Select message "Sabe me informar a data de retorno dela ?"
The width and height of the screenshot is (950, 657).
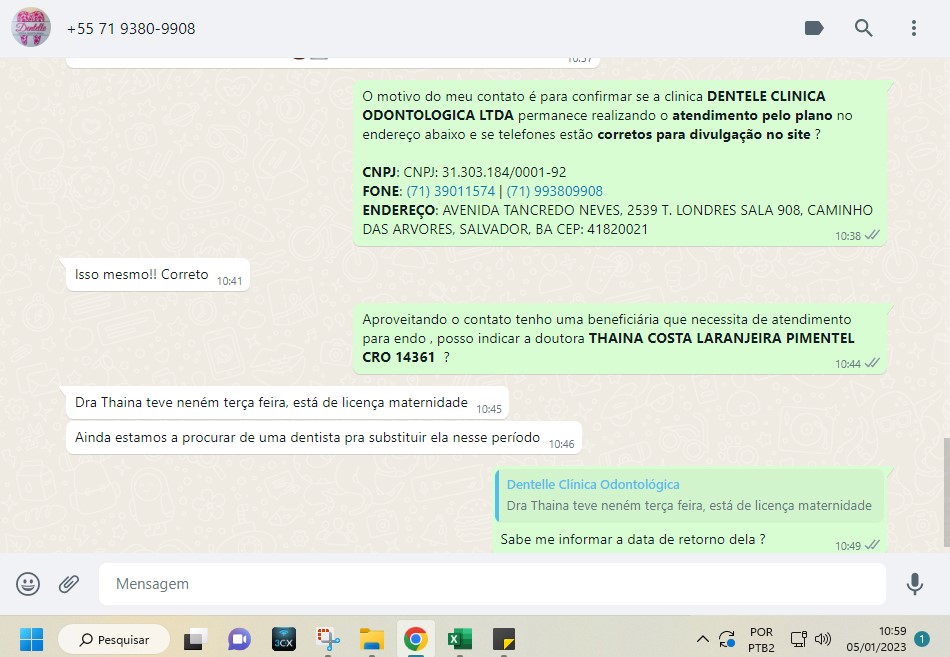tap(633, 539)
